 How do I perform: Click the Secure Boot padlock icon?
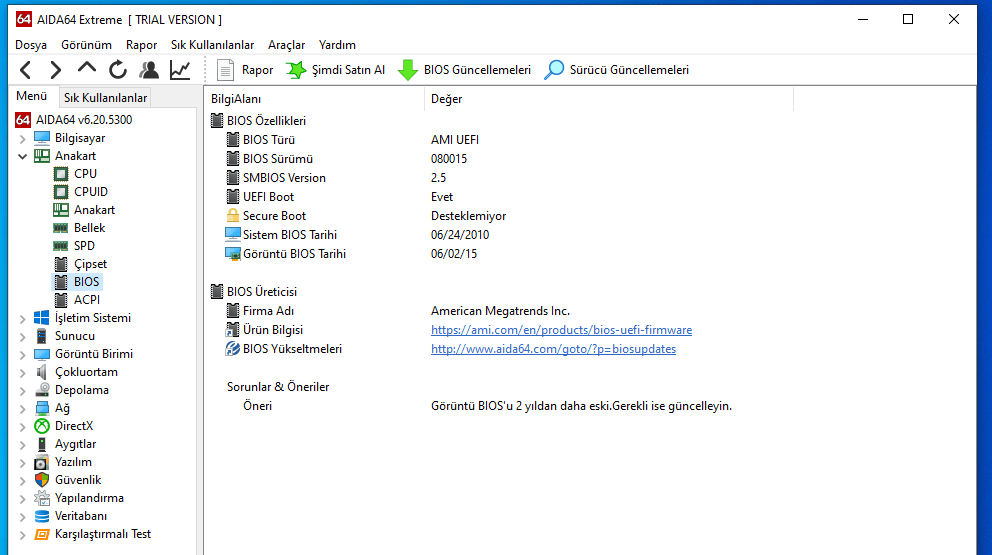(233, 216)
